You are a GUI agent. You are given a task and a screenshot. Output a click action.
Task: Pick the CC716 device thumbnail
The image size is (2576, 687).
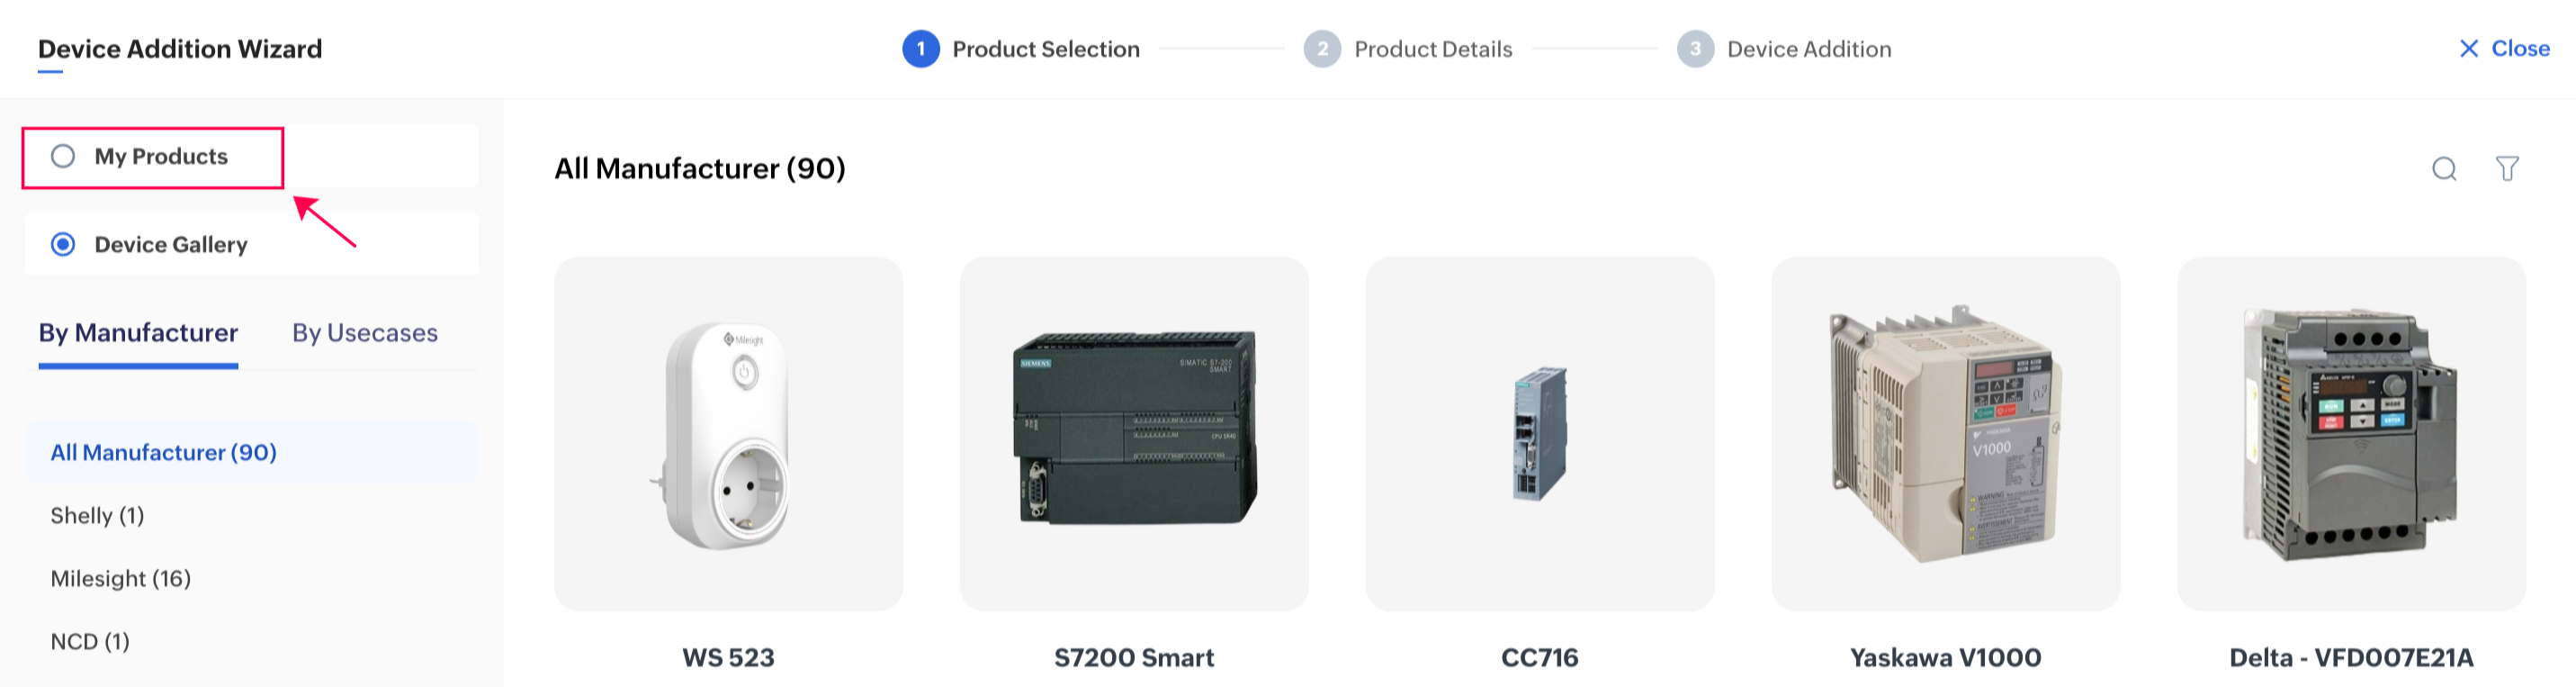click(1539, 434)
